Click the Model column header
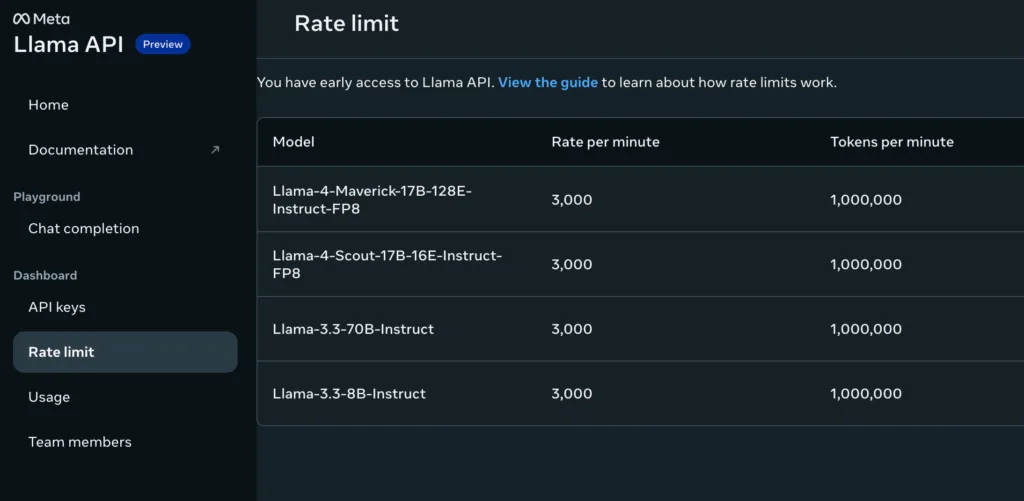 click(x=293, y=142)
